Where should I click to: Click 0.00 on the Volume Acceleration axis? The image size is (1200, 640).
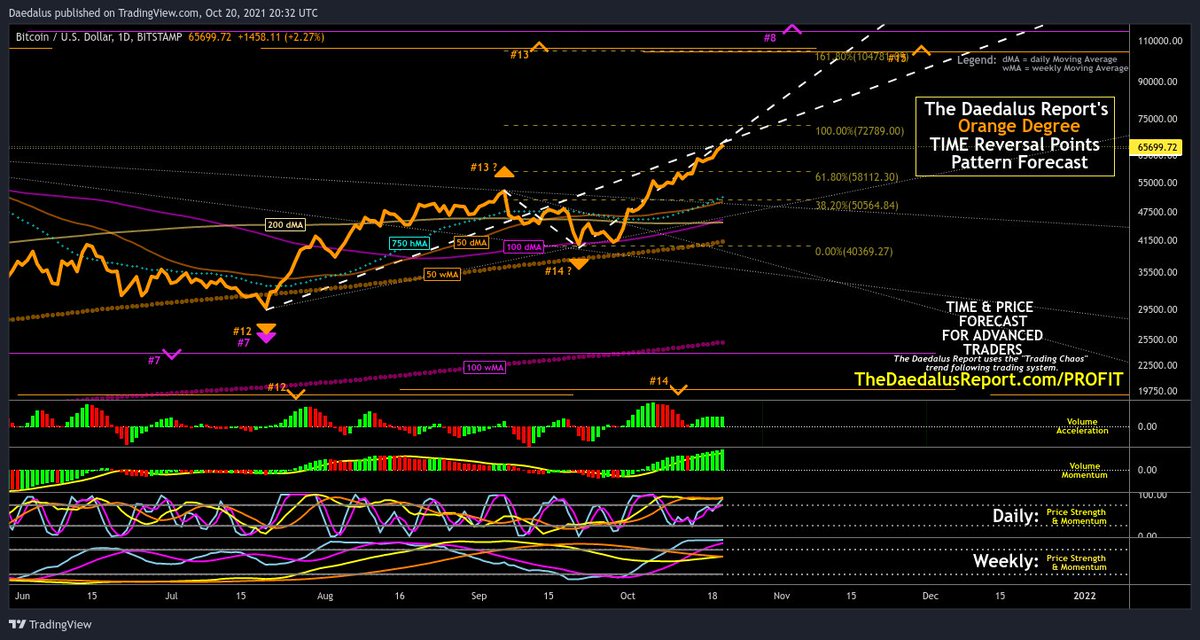(1147, 426)
